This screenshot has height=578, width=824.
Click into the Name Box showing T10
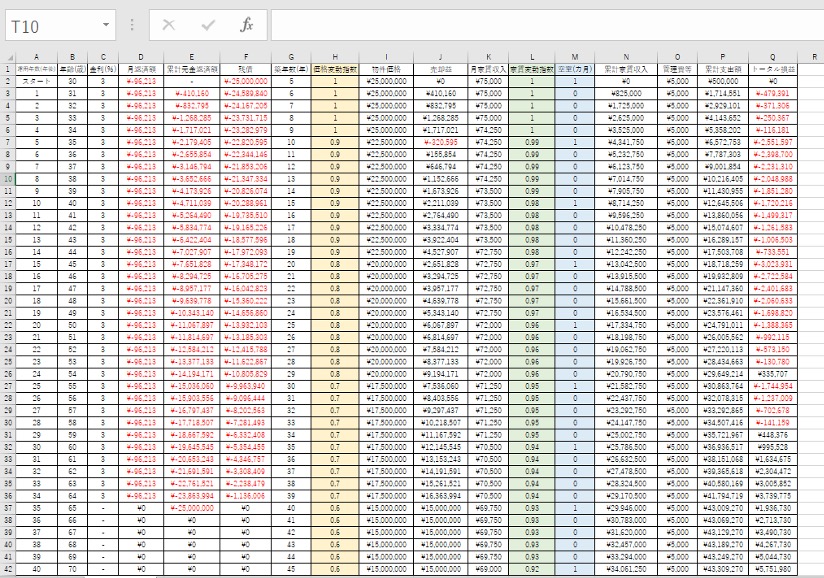point(53,25)
